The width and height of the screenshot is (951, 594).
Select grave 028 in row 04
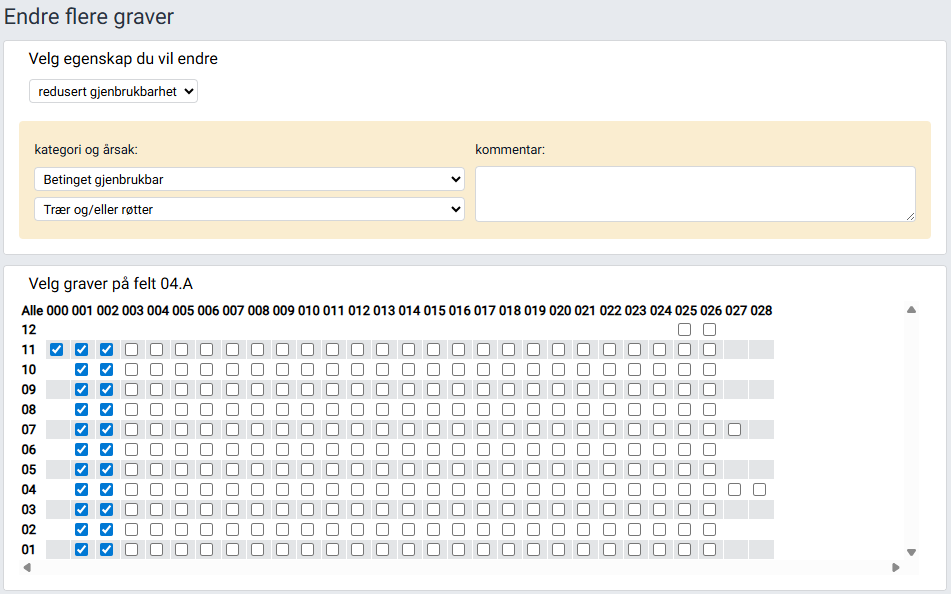click(759, 489)
